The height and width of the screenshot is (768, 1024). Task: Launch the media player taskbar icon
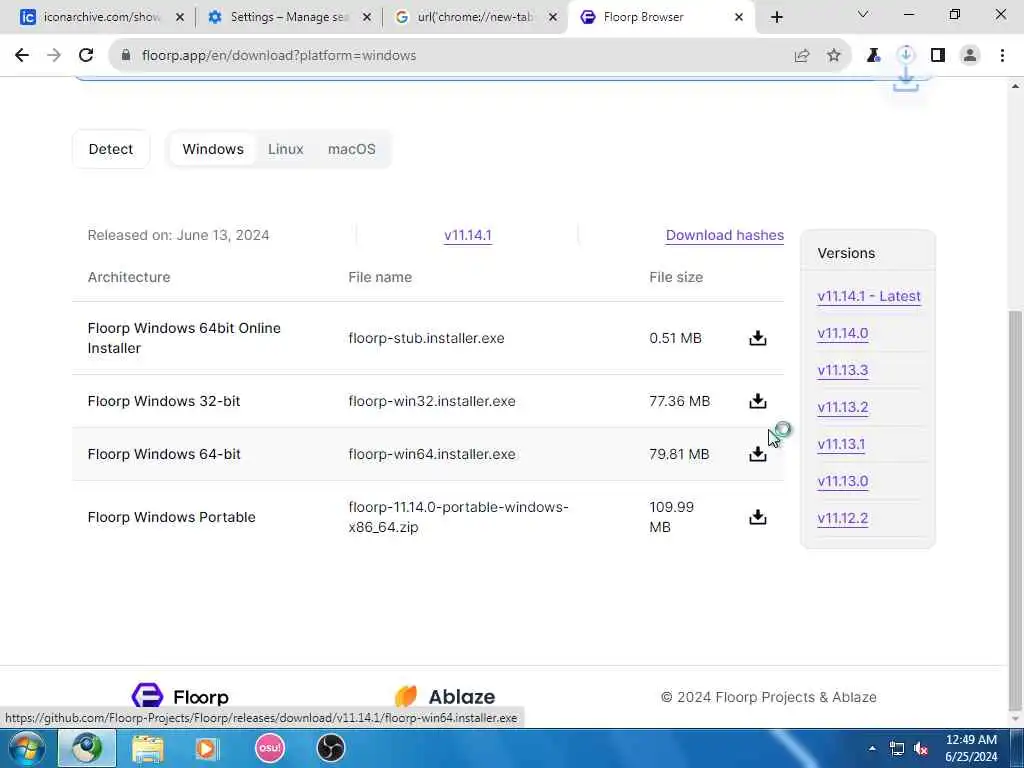(208, 748)
